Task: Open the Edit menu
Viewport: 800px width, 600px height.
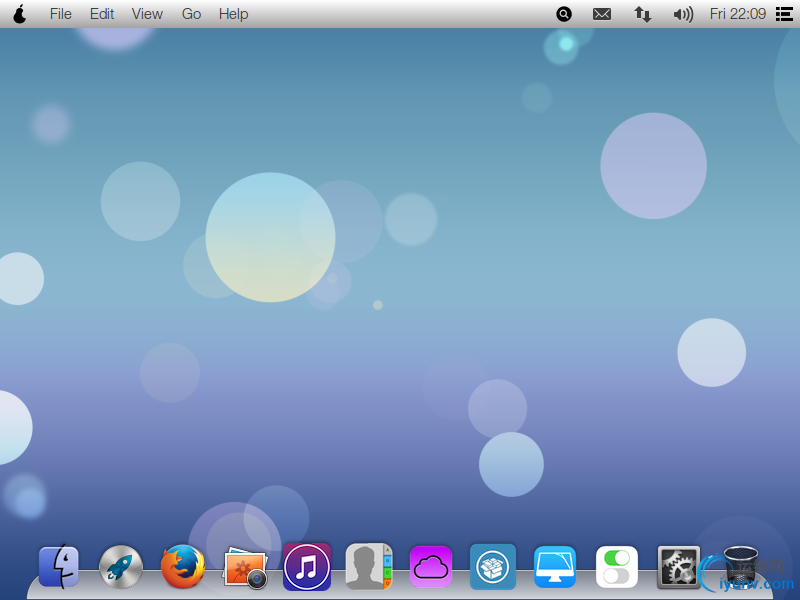Action: [102, 14]
